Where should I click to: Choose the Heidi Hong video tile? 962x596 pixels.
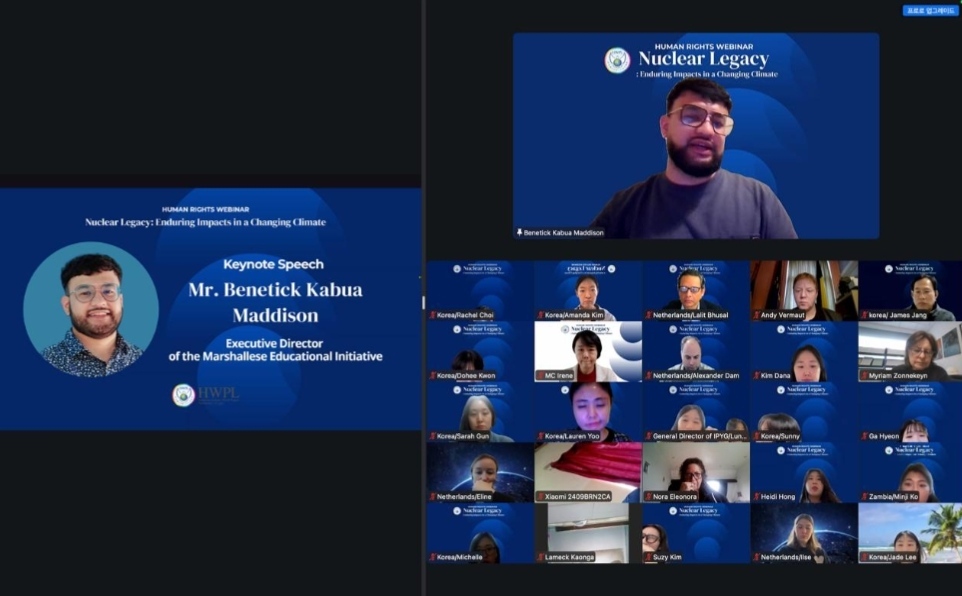(x=804, y=471)
